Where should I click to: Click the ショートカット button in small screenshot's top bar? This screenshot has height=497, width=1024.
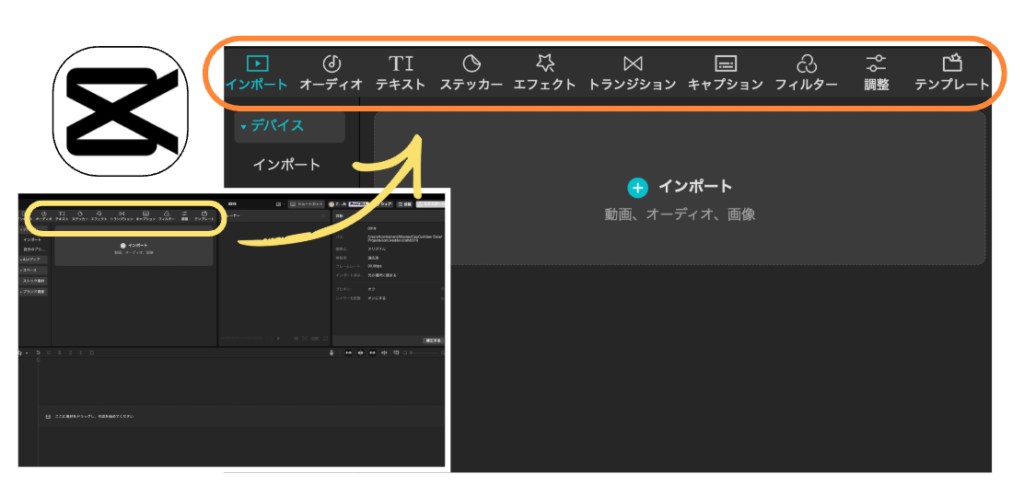[x=306, y=204]
